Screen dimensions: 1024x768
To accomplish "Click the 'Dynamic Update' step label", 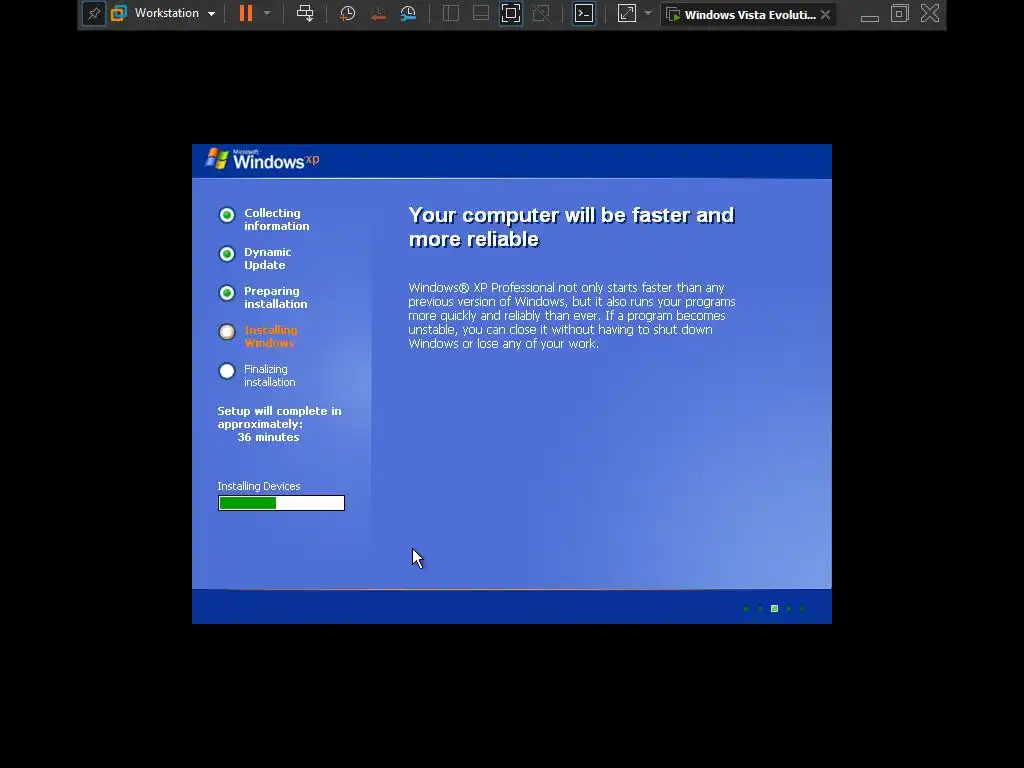I will tap(268, 259).
